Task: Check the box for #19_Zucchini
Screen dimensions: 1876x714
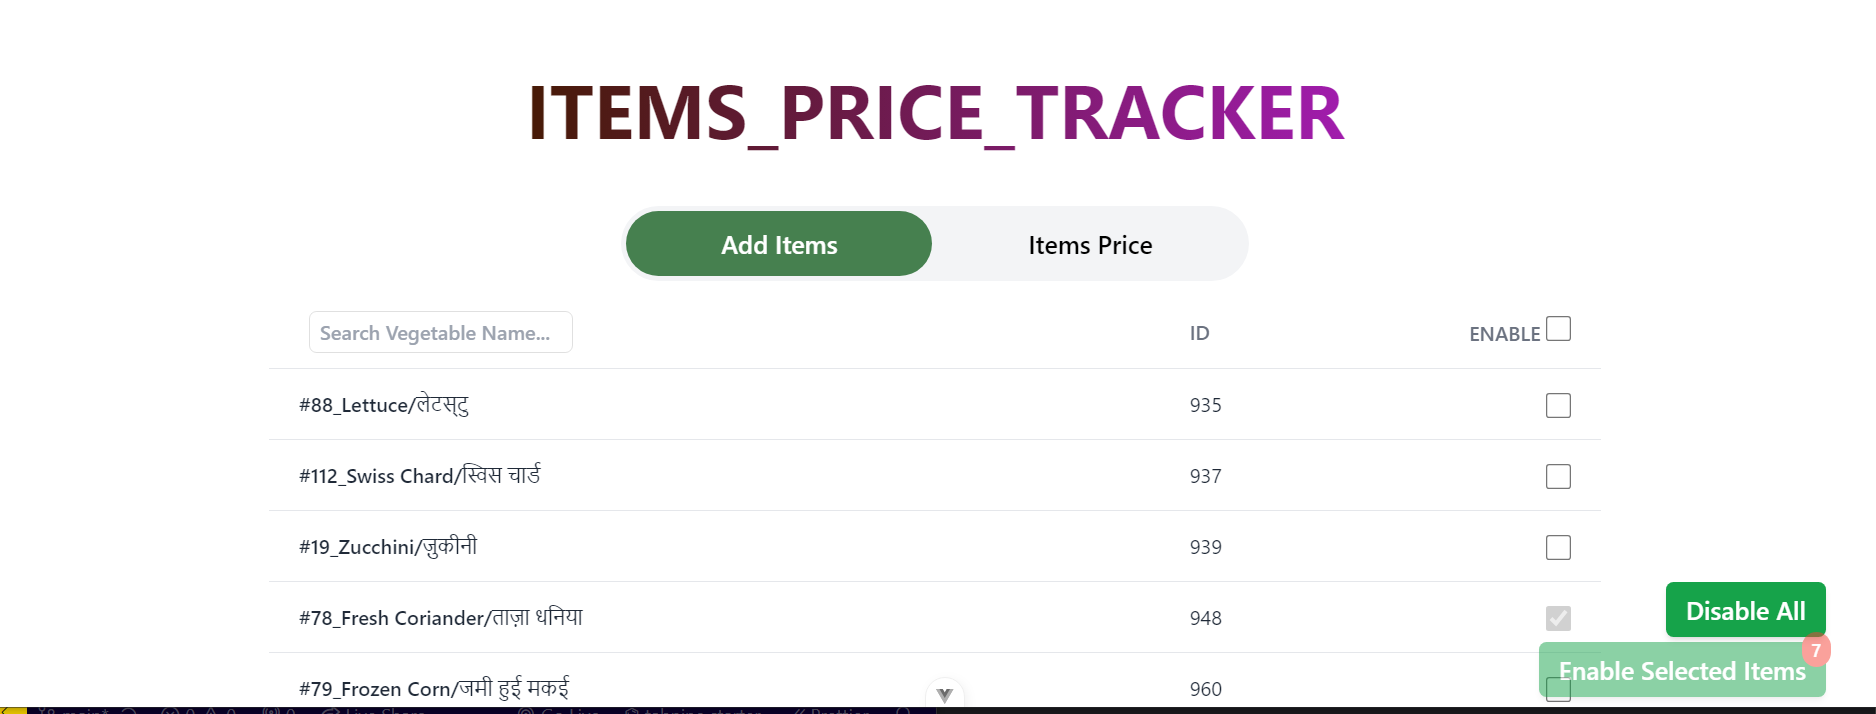Action: 1558,547
